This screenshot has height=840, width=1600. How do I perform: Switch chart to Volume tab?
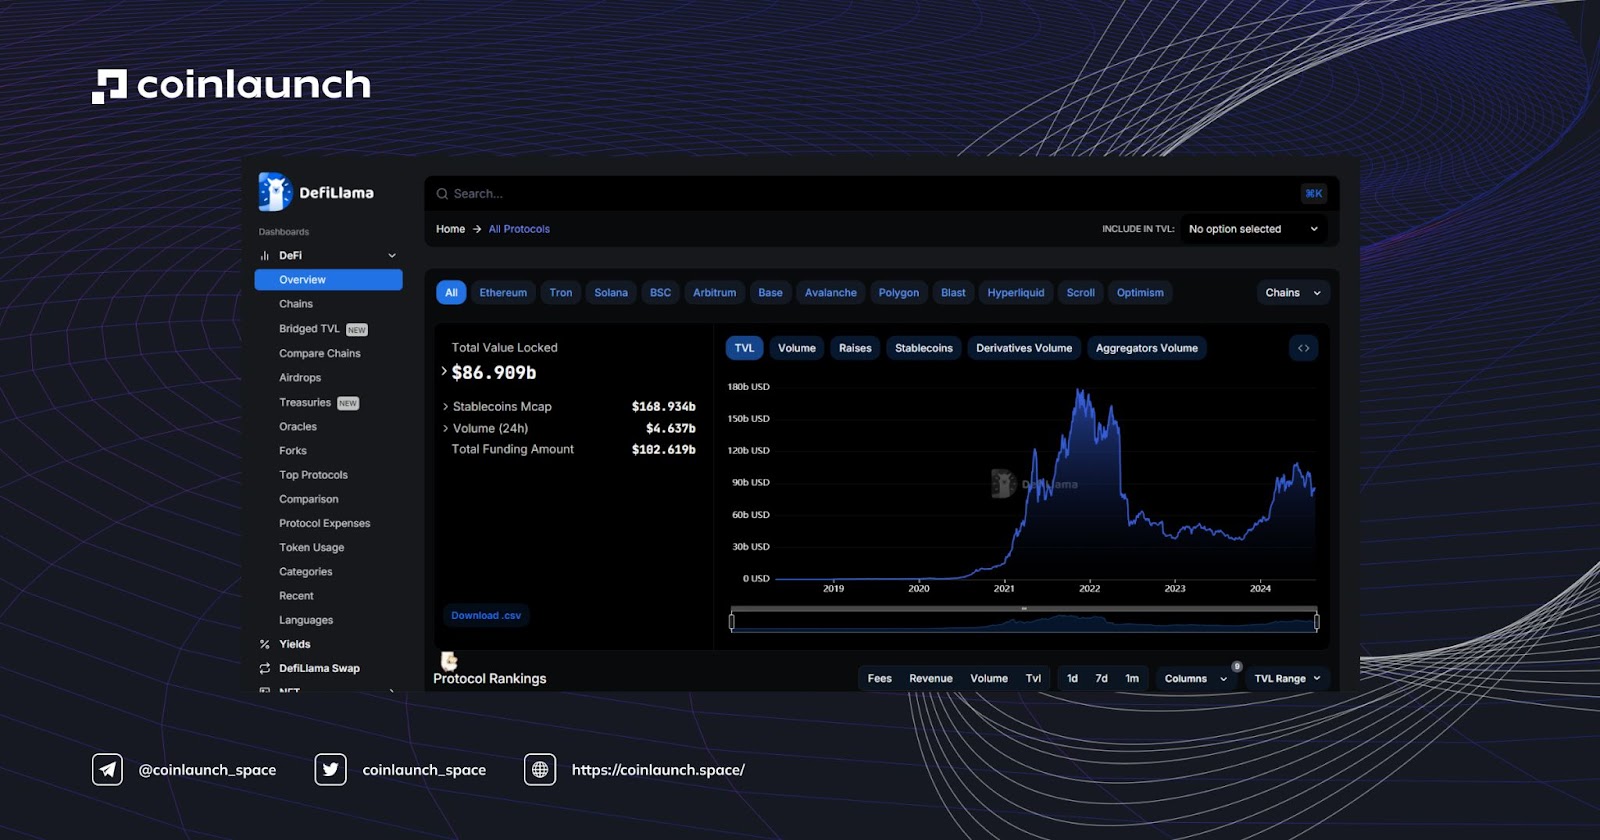click(797, 348)
